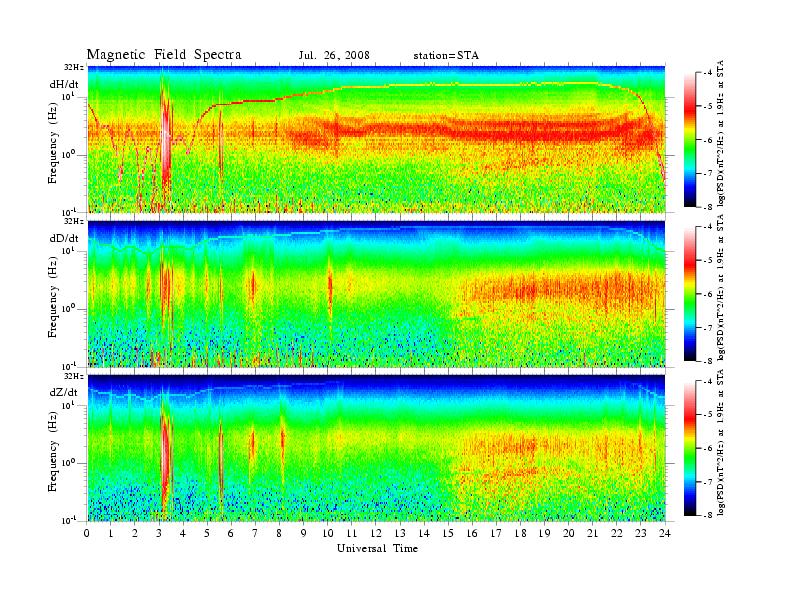Click the dD/dt spectrogram plot
Screen dimensions: 792x612
376,293
